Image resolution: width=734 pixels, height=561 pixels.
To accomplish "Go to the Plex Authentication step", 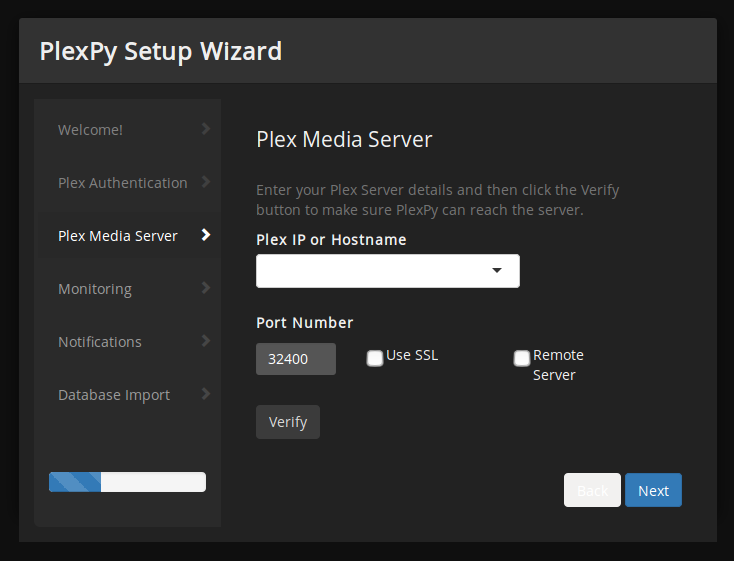I will [x=127, y=183].
